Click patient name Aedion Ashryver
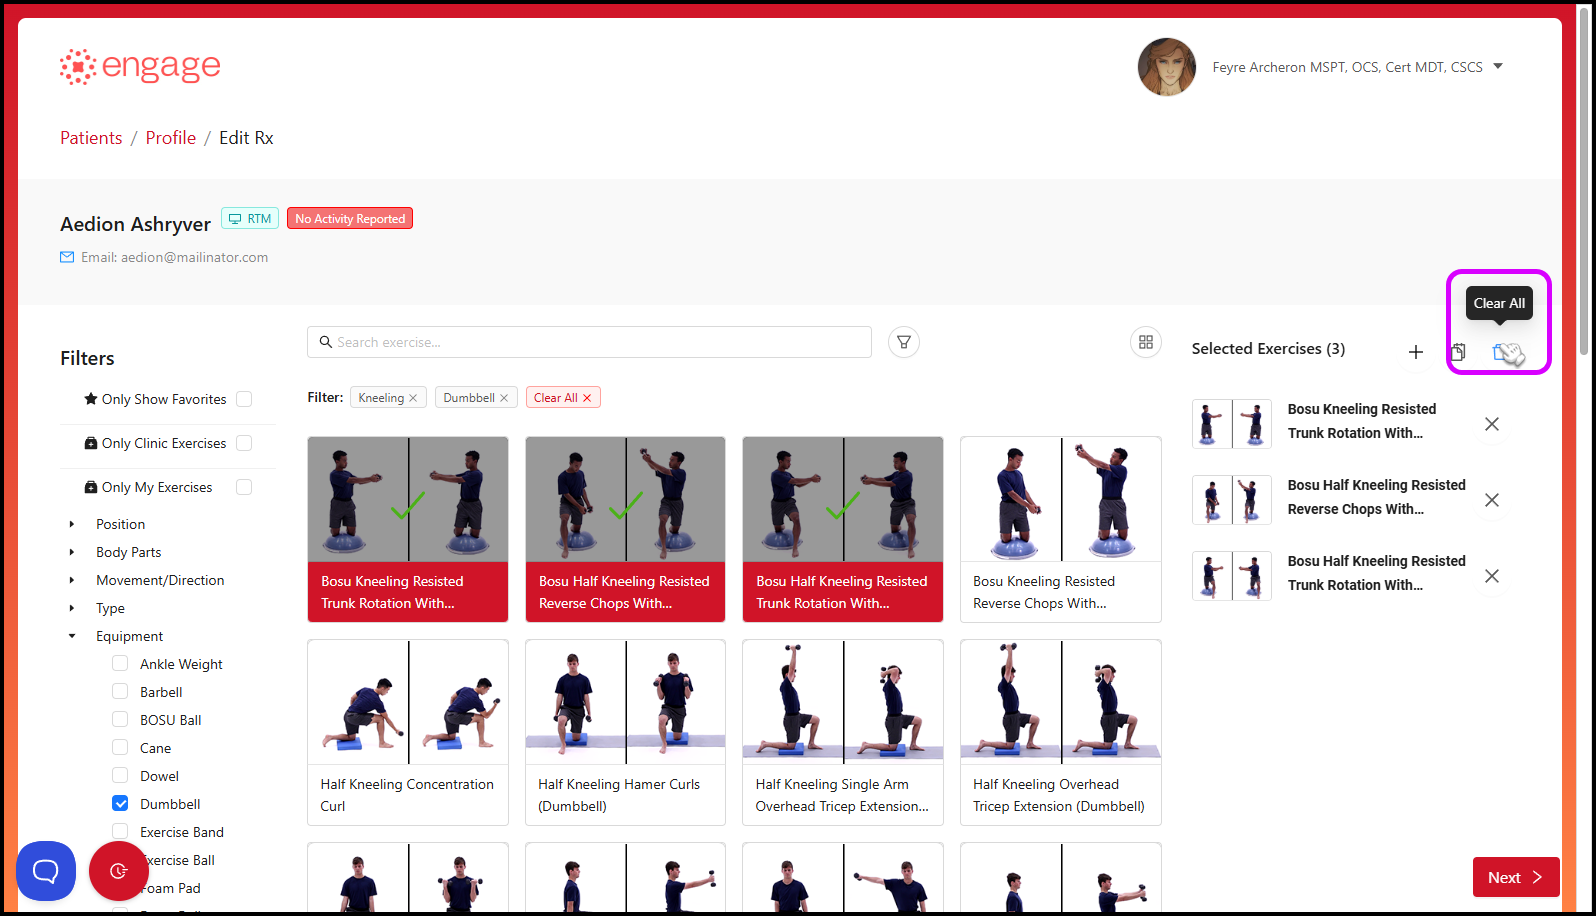The image size is (1596, 916). (135, 224)
